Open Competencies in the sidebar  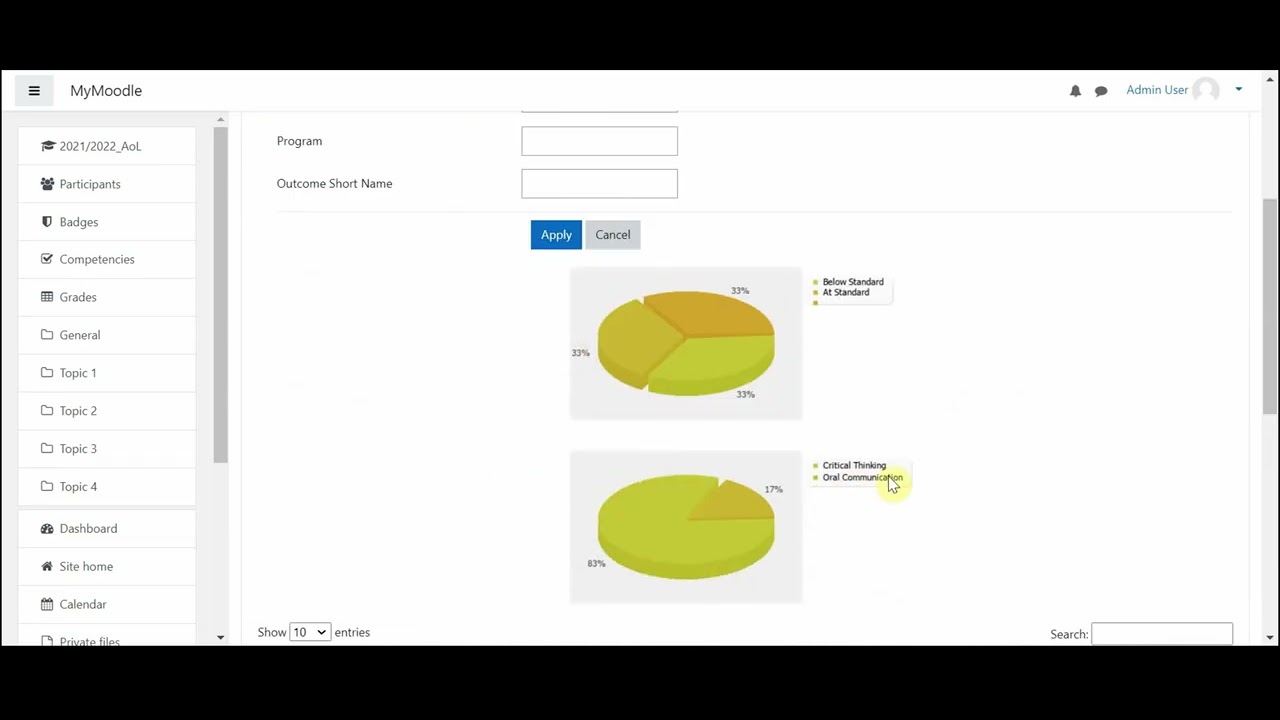(97, 259)
